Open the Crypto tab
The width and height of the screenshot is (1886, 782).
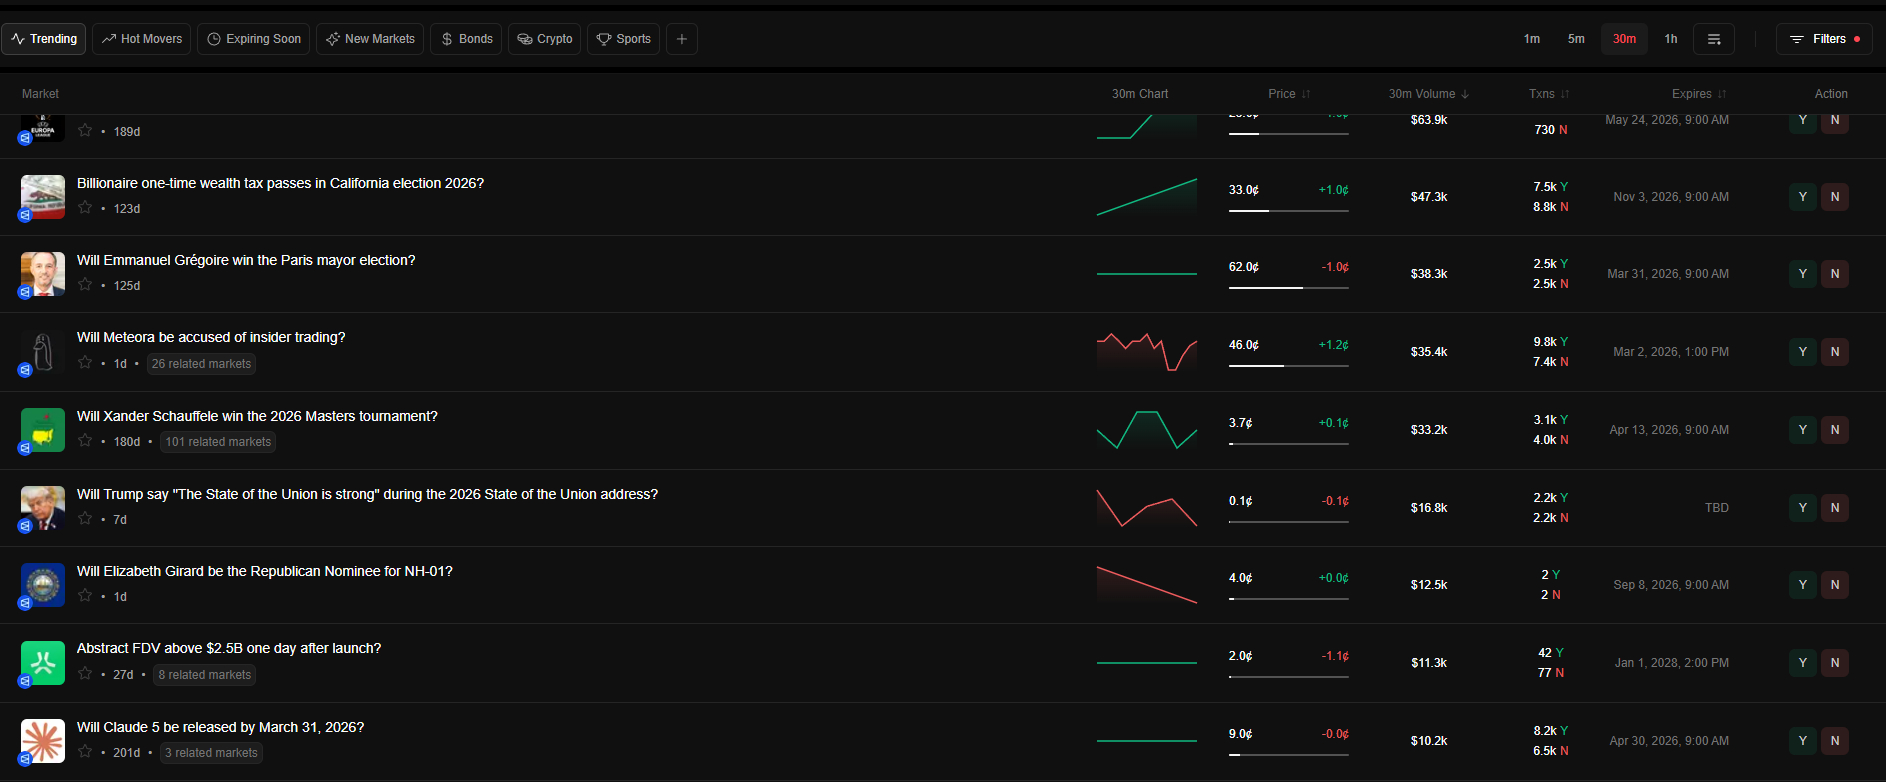[544, 39]
